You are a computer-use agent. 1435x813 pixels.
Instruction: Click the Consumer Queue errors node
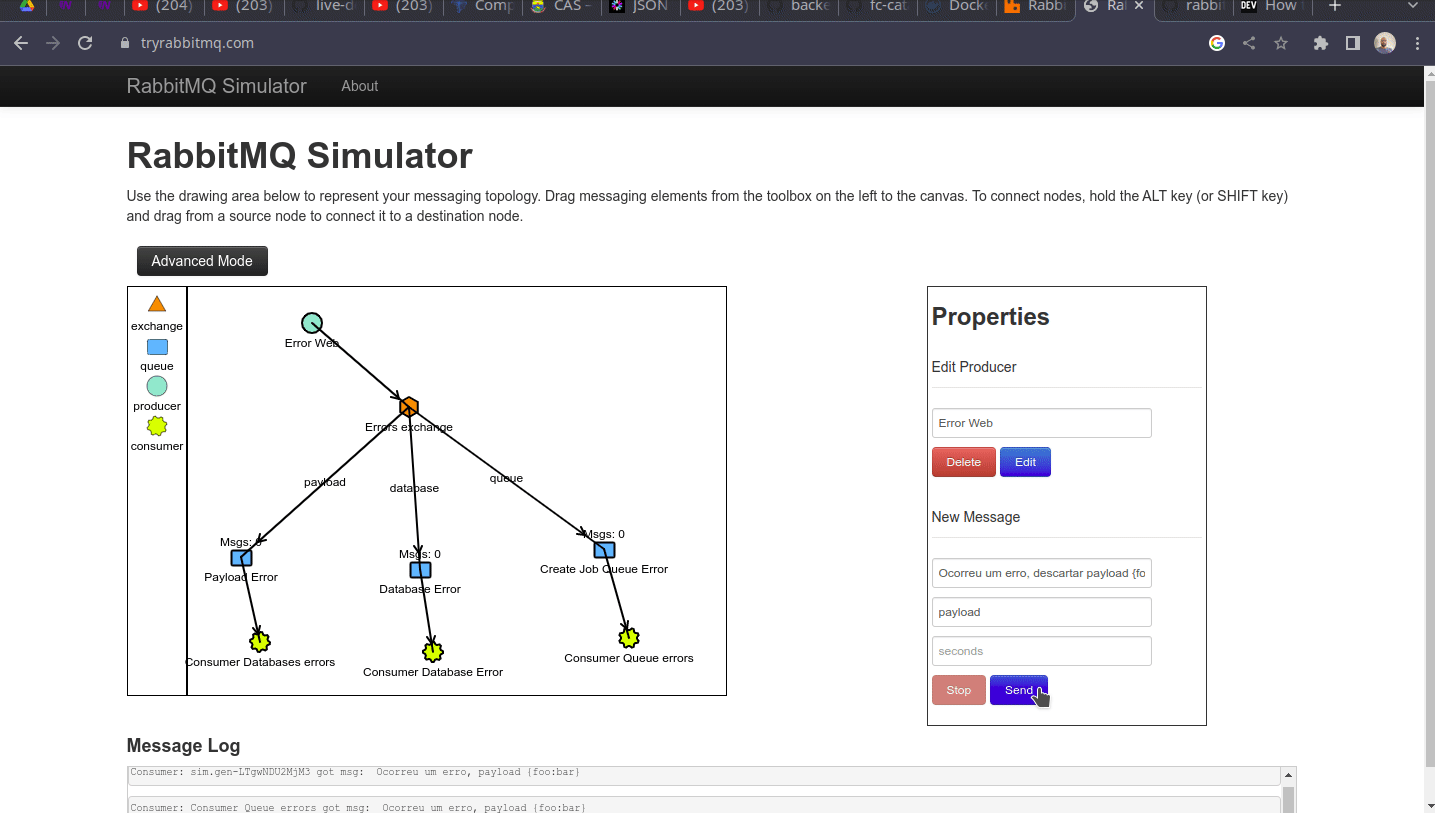629,638
